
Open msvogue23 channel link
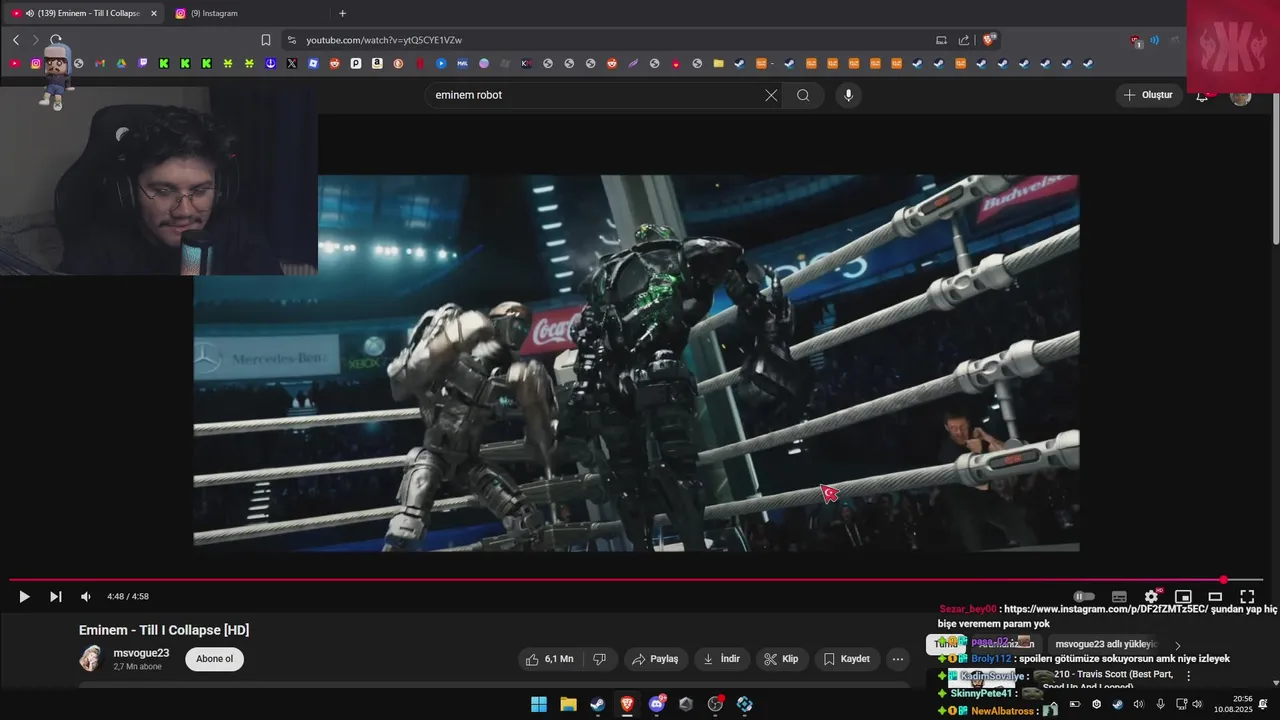(x=141, y=653)
